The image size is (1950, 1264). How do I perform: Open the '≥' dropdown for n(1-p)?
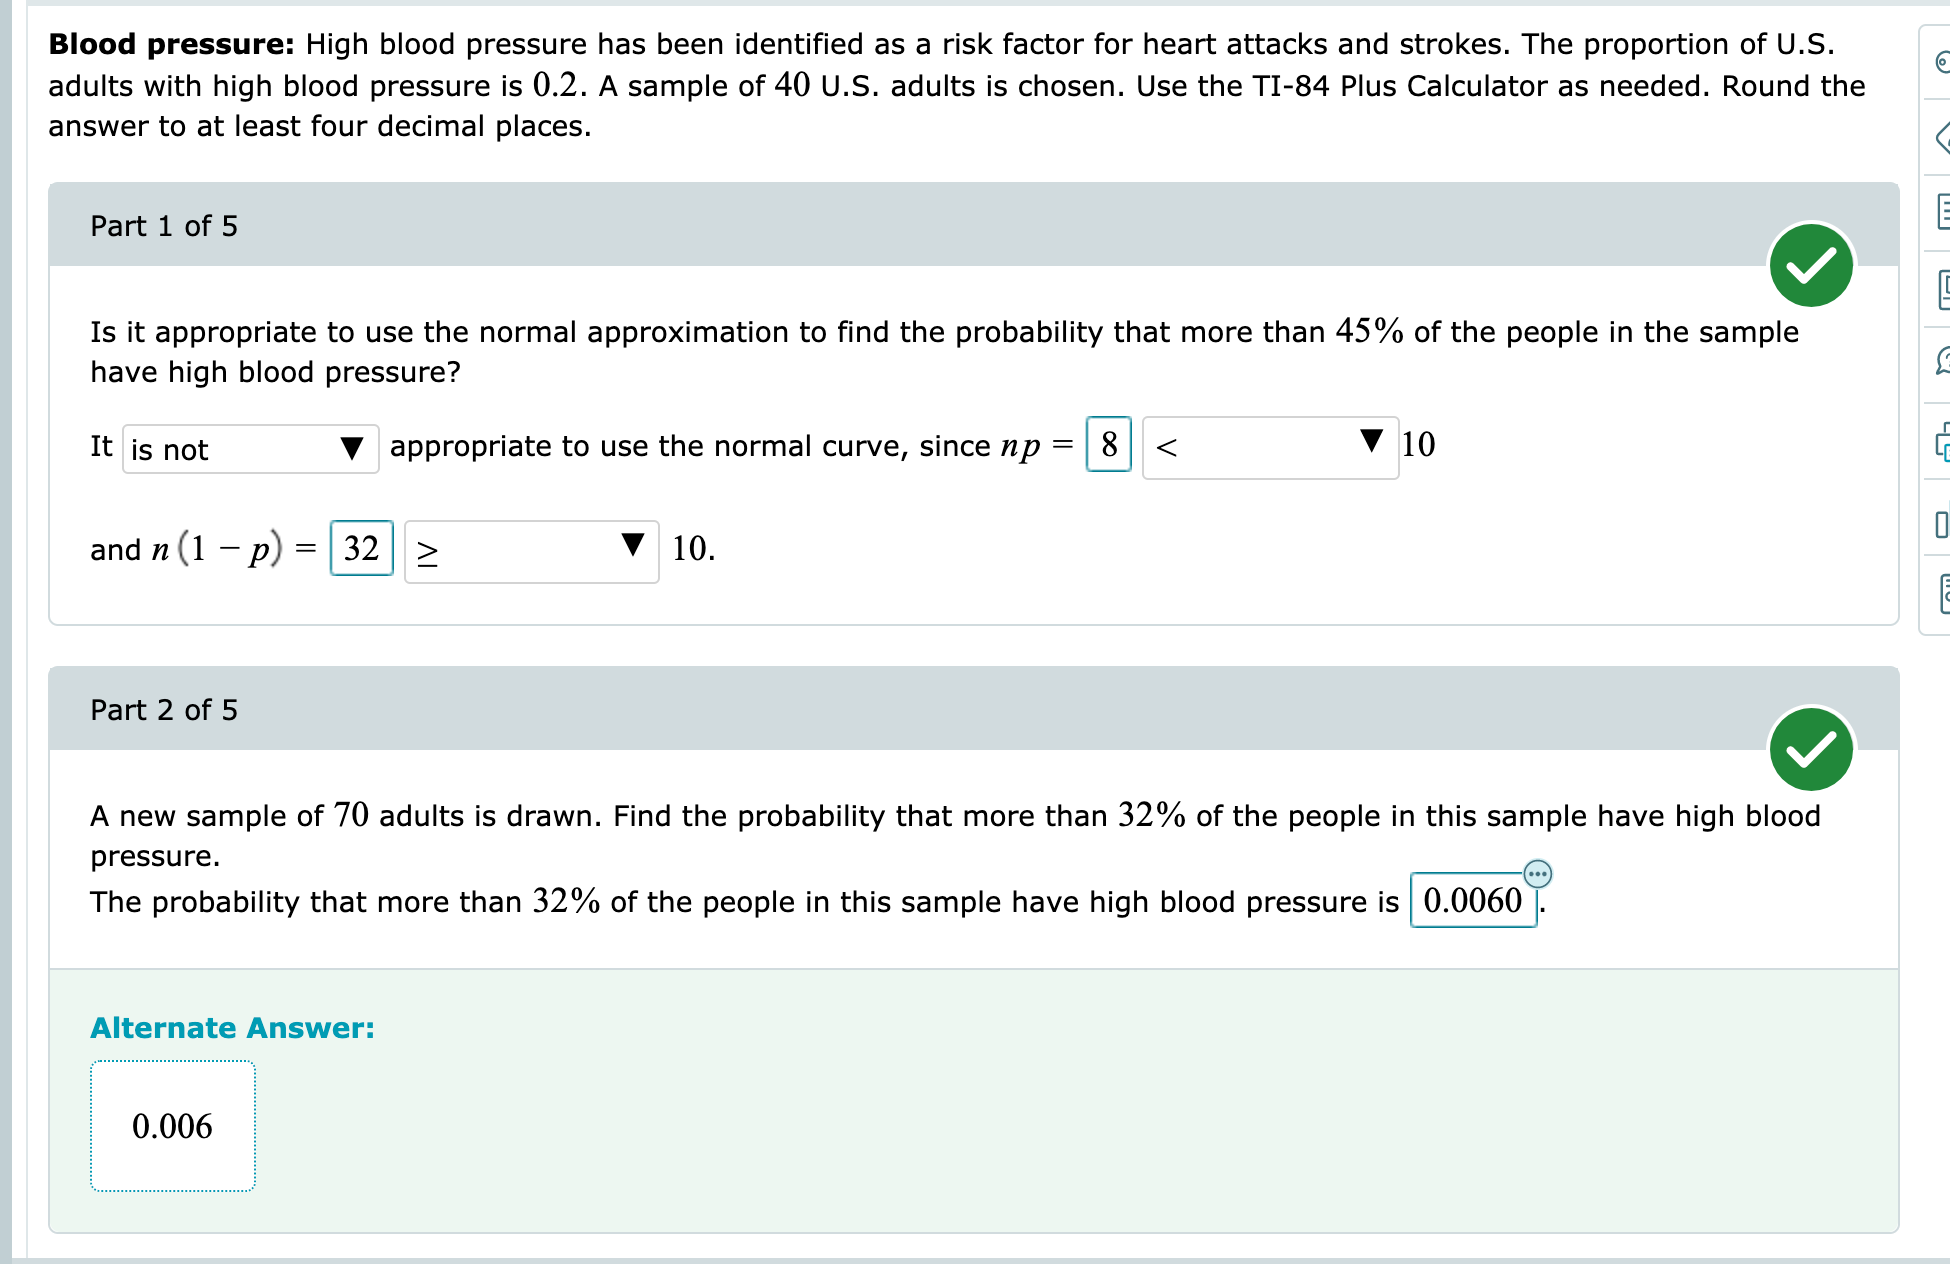coord(531,550)
